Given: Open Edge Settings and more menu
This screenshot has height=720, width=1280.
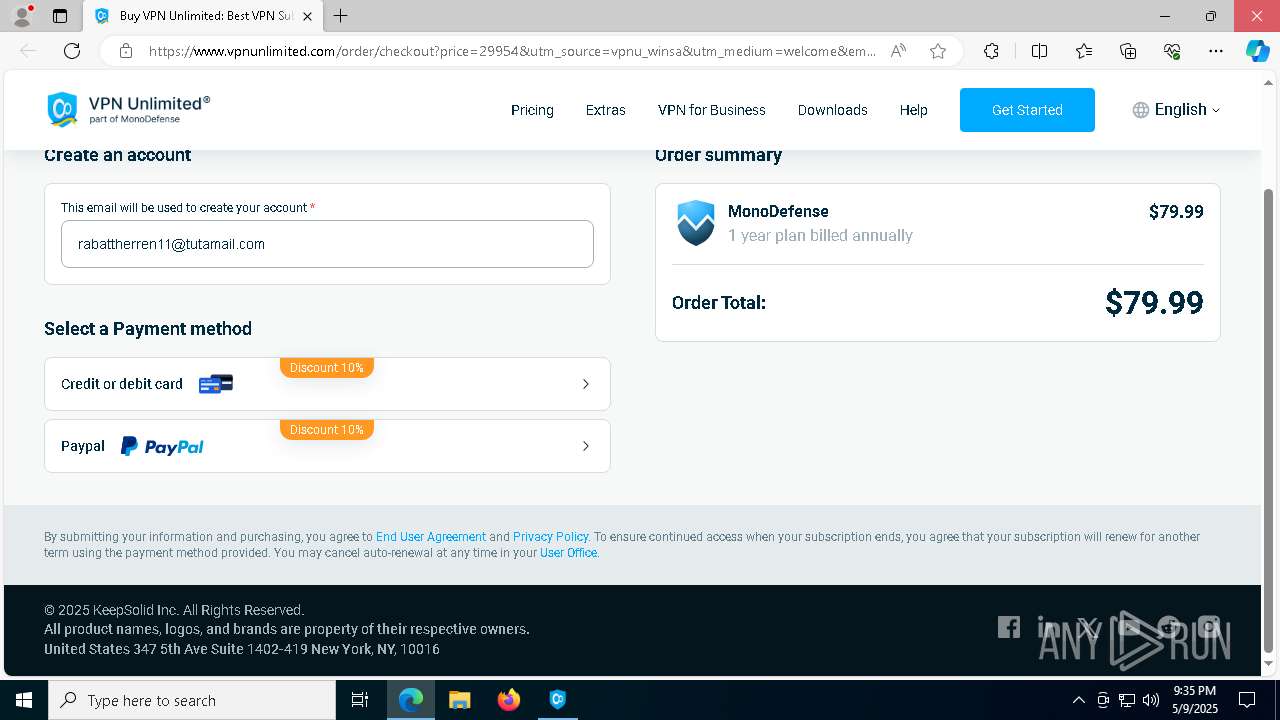Looking at the screenshot, I should 1216,51.
